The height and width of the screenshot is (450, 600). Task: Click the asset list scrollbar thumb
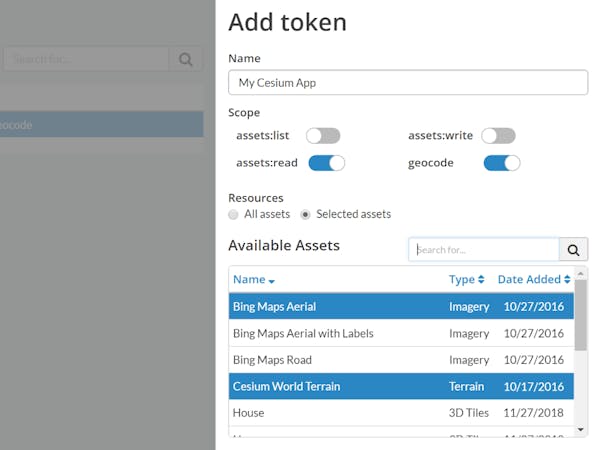580,315
